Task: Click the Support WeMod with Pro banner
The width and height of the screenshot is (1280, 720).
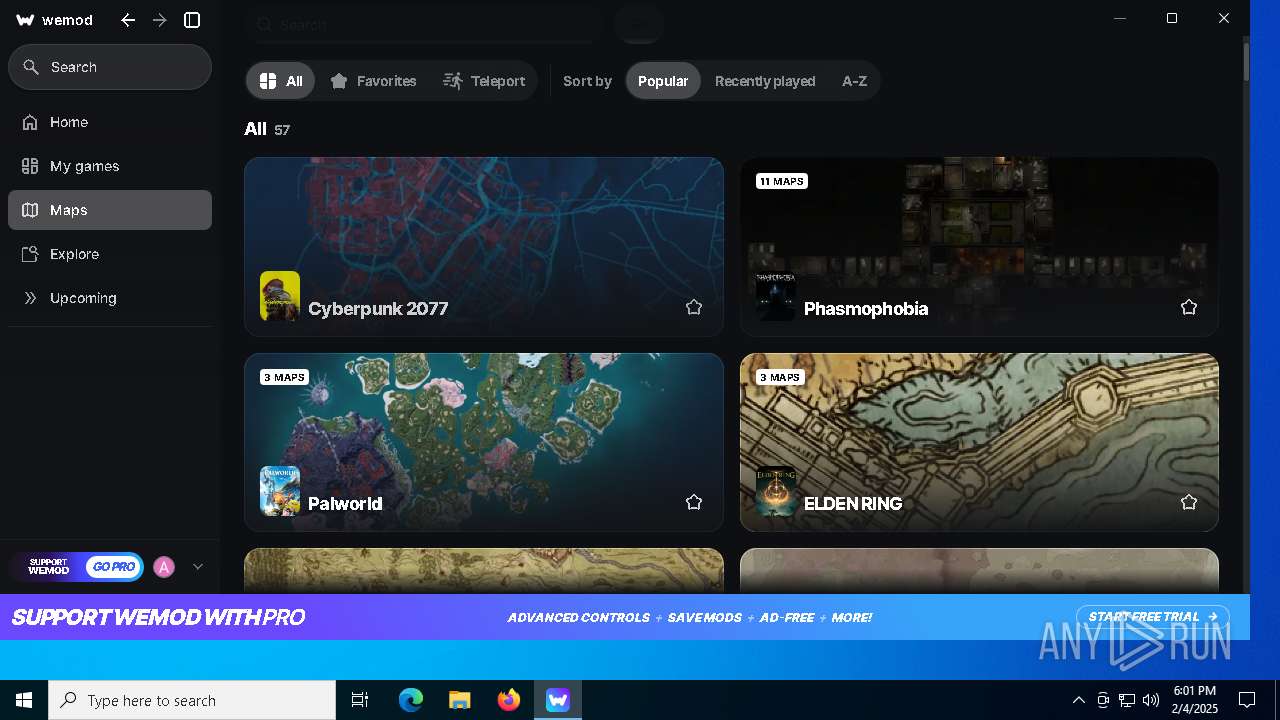Action: pos(625,617)
